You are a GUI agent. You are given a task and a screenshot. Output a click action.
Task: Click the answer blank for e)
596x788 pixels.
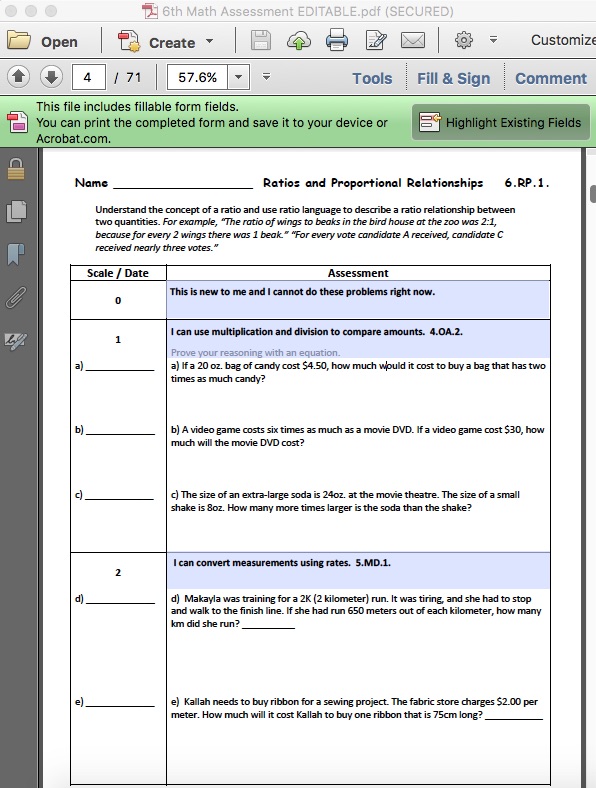[120, 701]
